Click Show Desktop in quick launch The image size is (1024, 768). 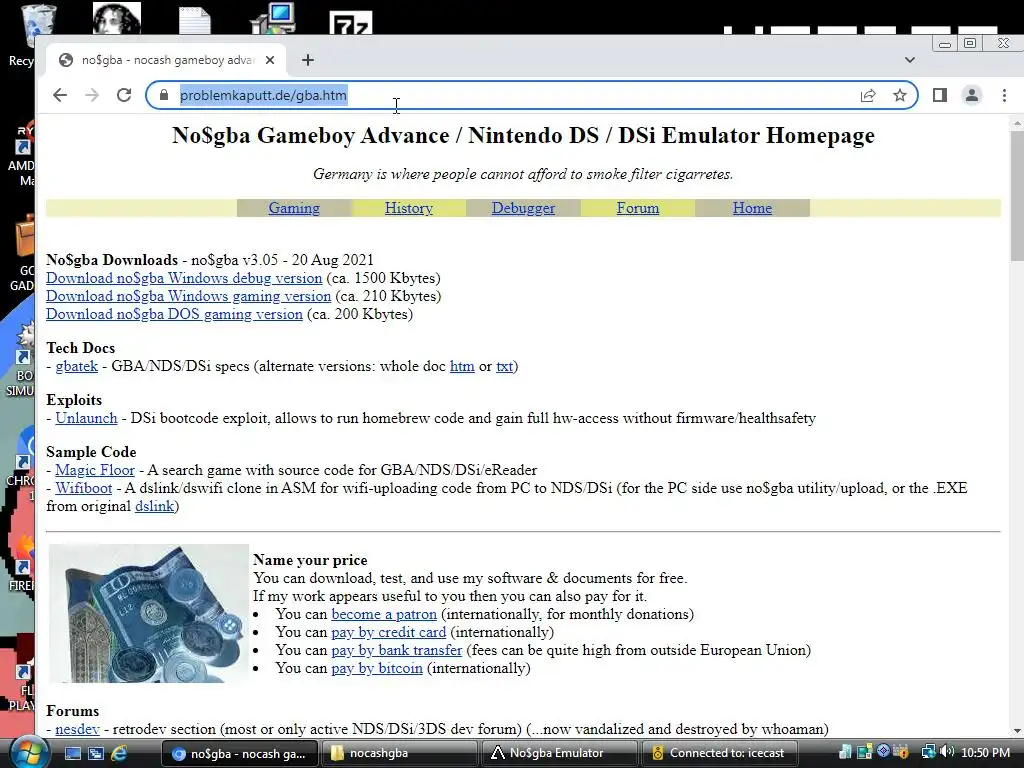pyautogui.click(x=73, y=753)
